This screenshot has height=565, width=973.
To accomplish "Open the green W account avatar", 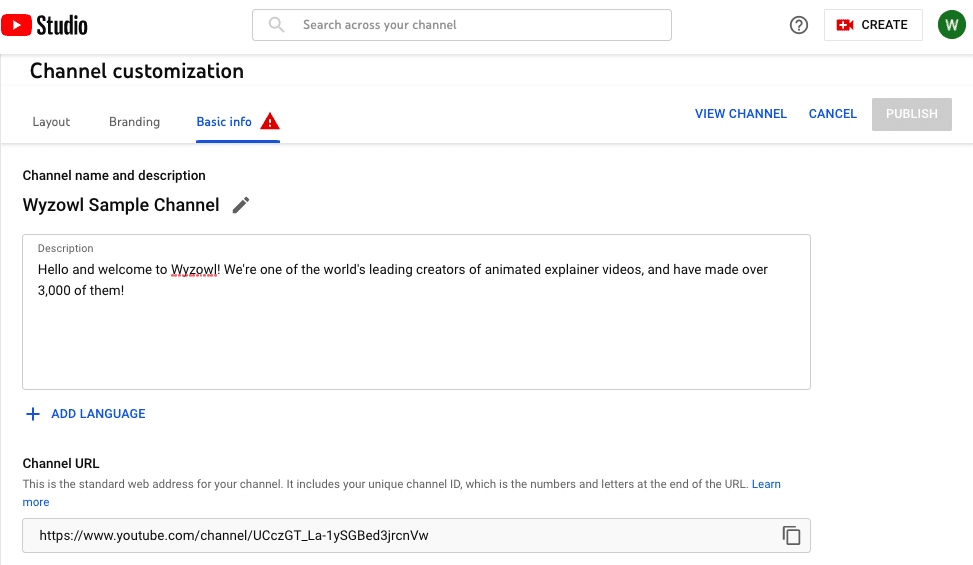I will (951, 25).
